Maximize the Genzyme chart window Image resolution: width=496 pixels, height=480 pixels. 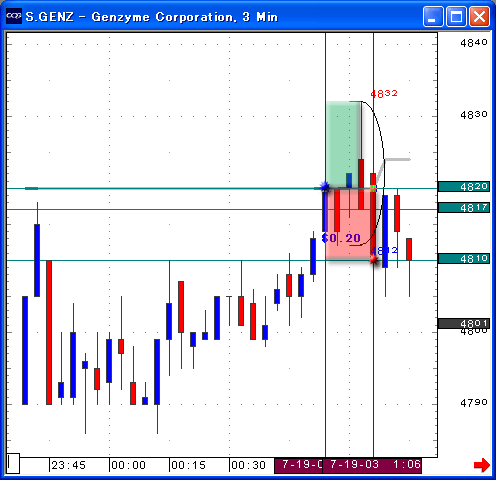pos(456,16)
